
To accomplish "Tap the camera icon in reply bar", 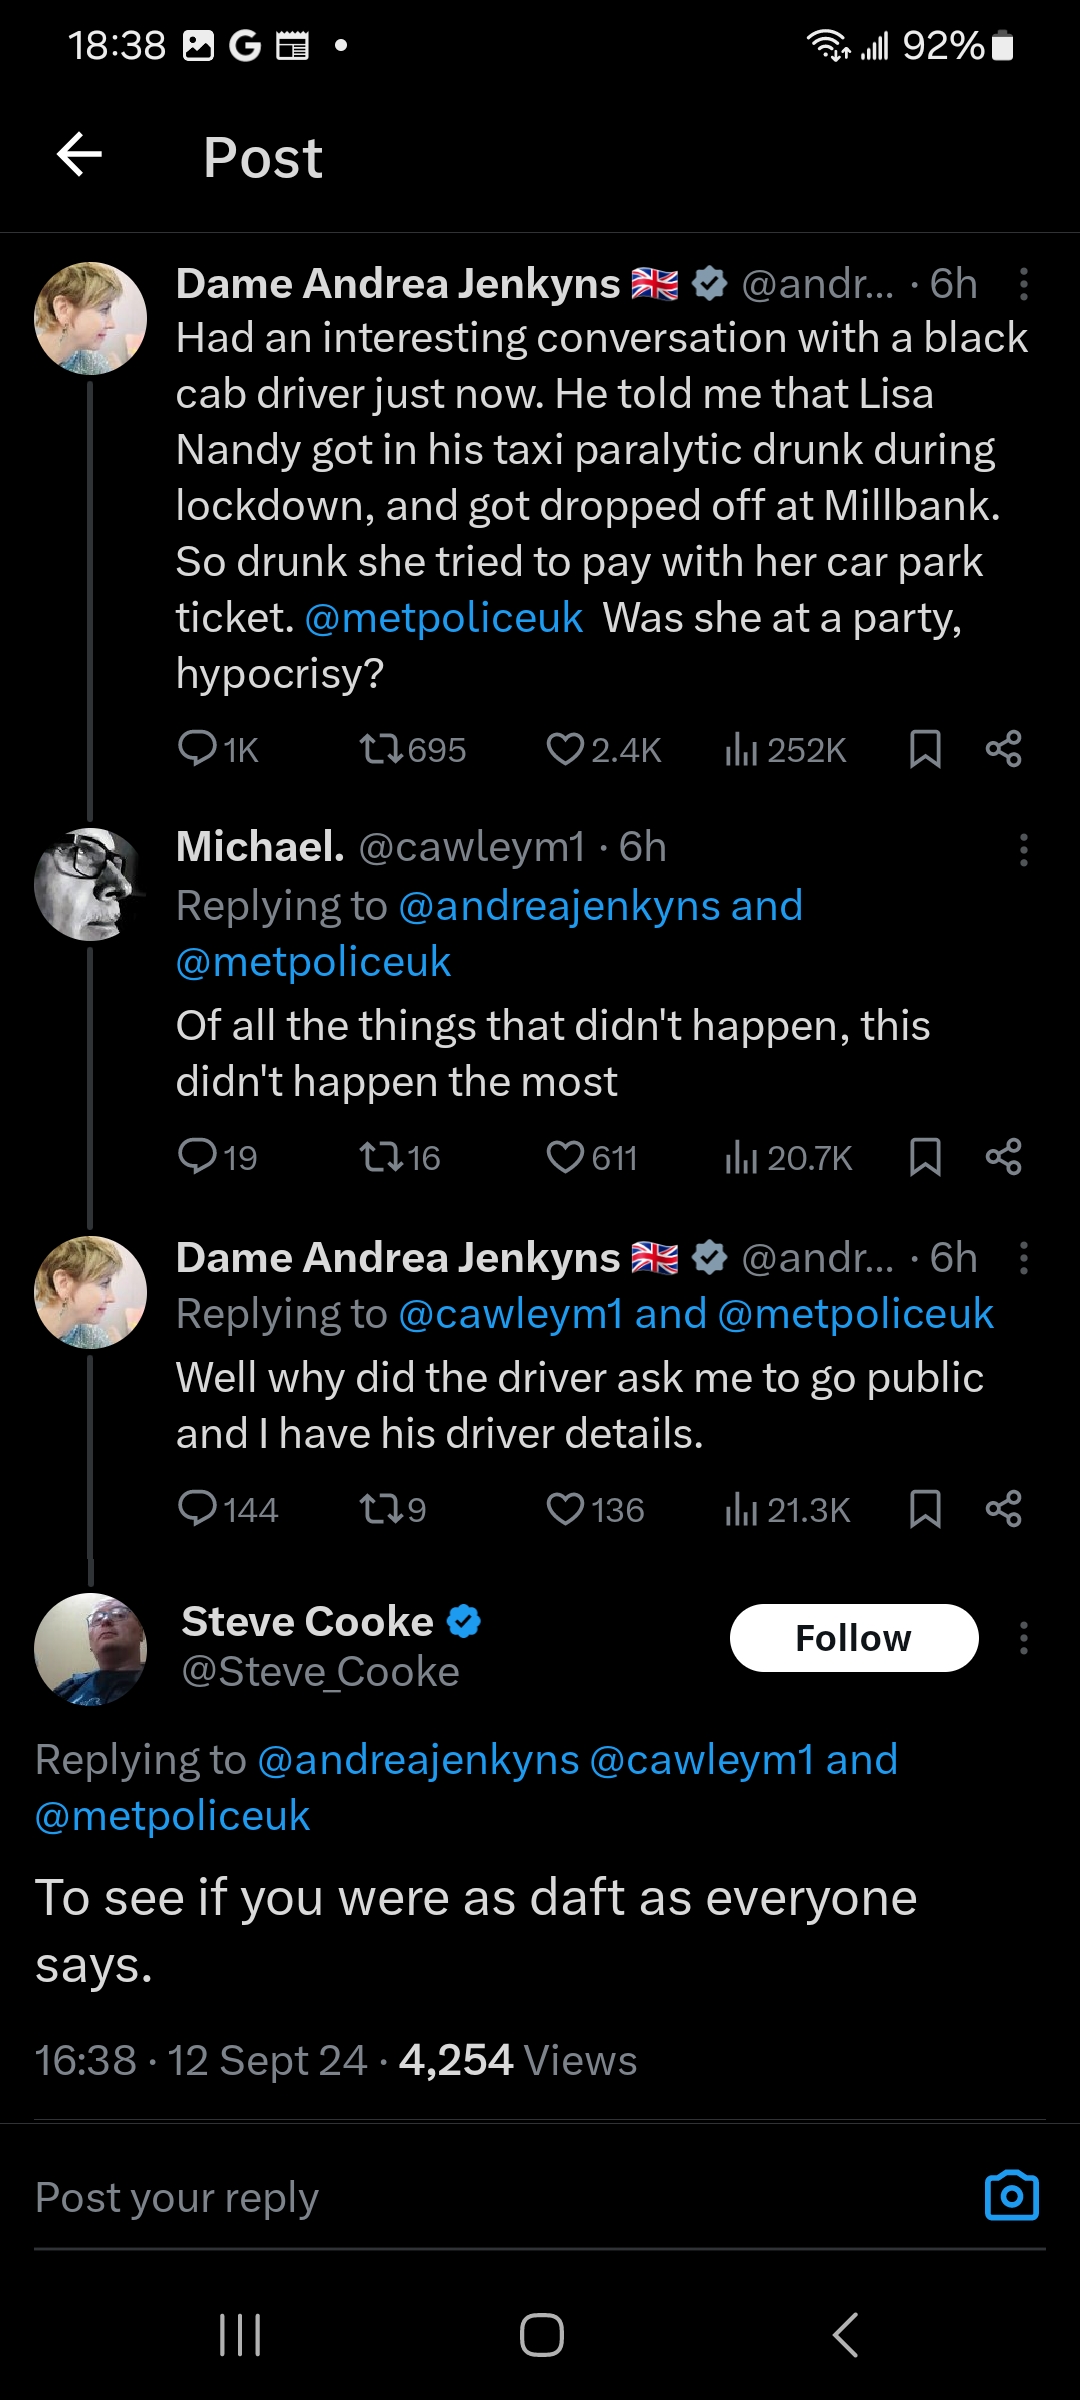I will (x=1011, y=2196).
